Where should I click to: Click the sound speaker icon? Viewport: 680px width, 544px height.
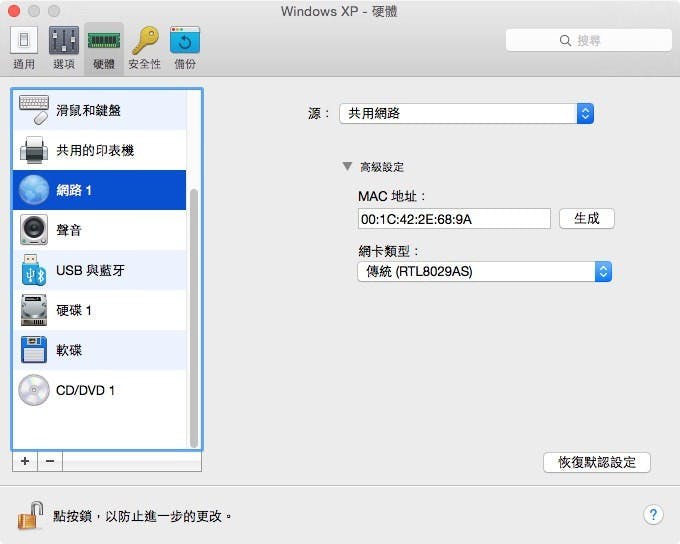(x=34, y=230)
